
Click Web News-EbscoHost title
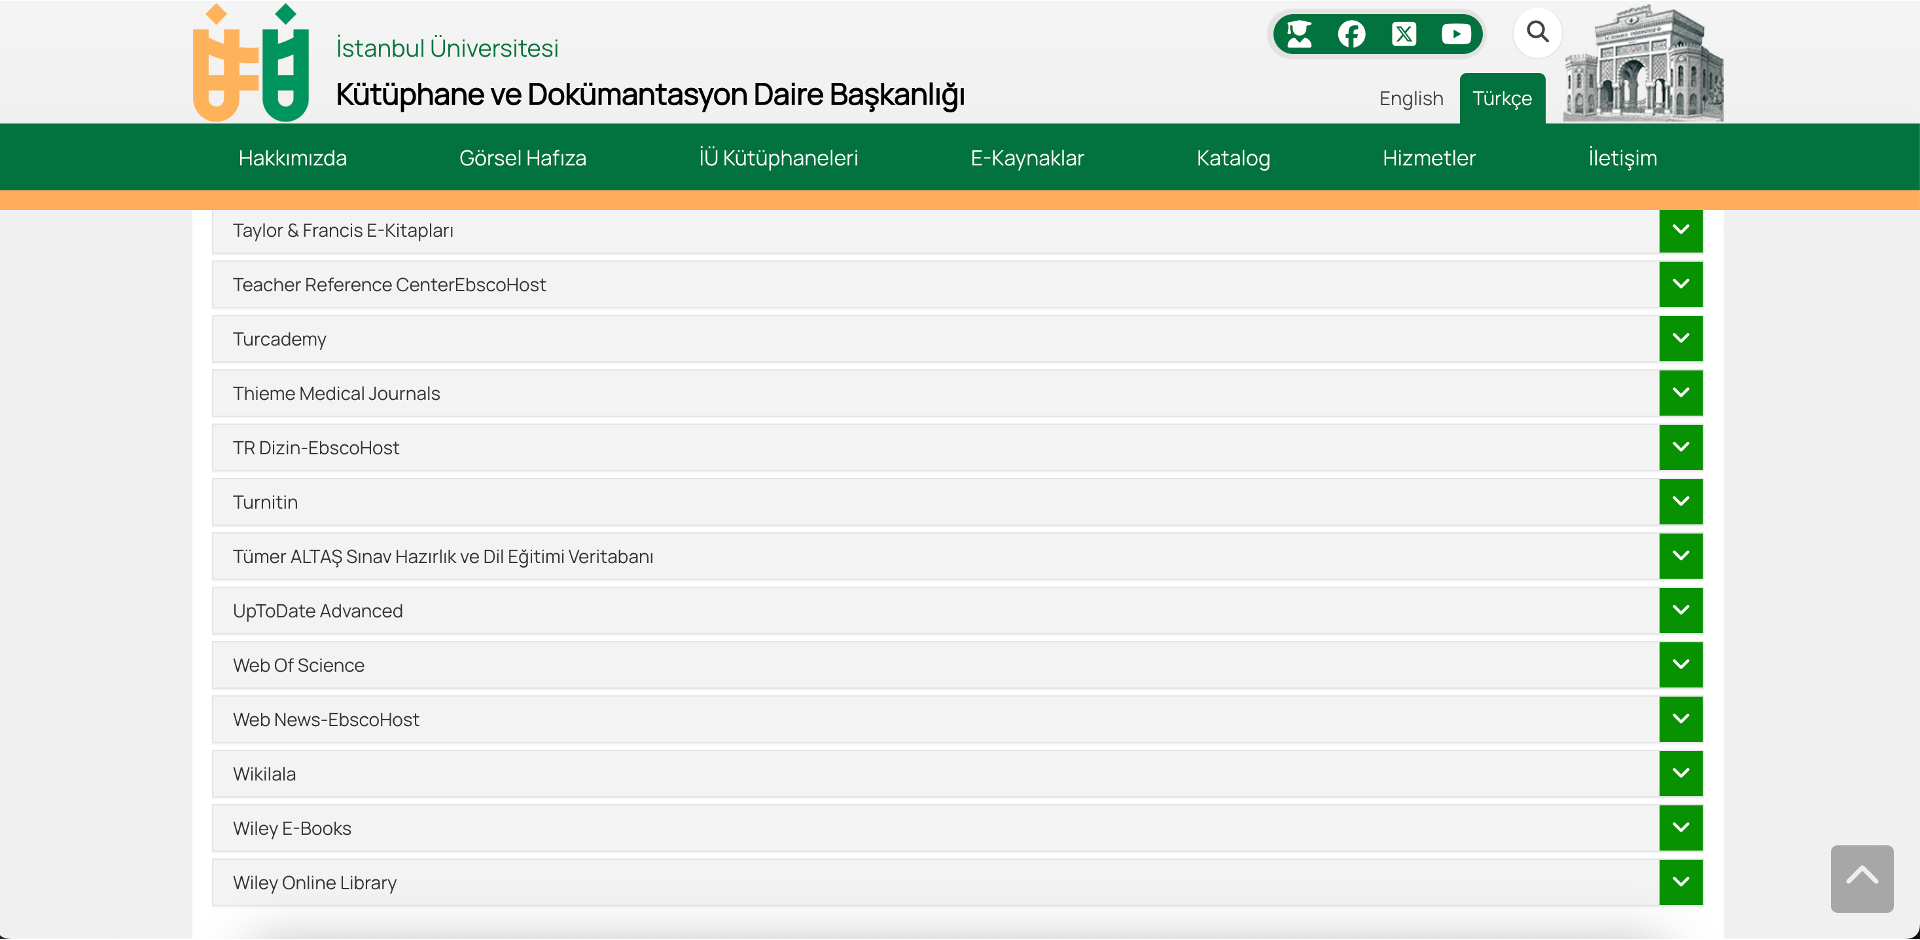(x=326, y=720)
